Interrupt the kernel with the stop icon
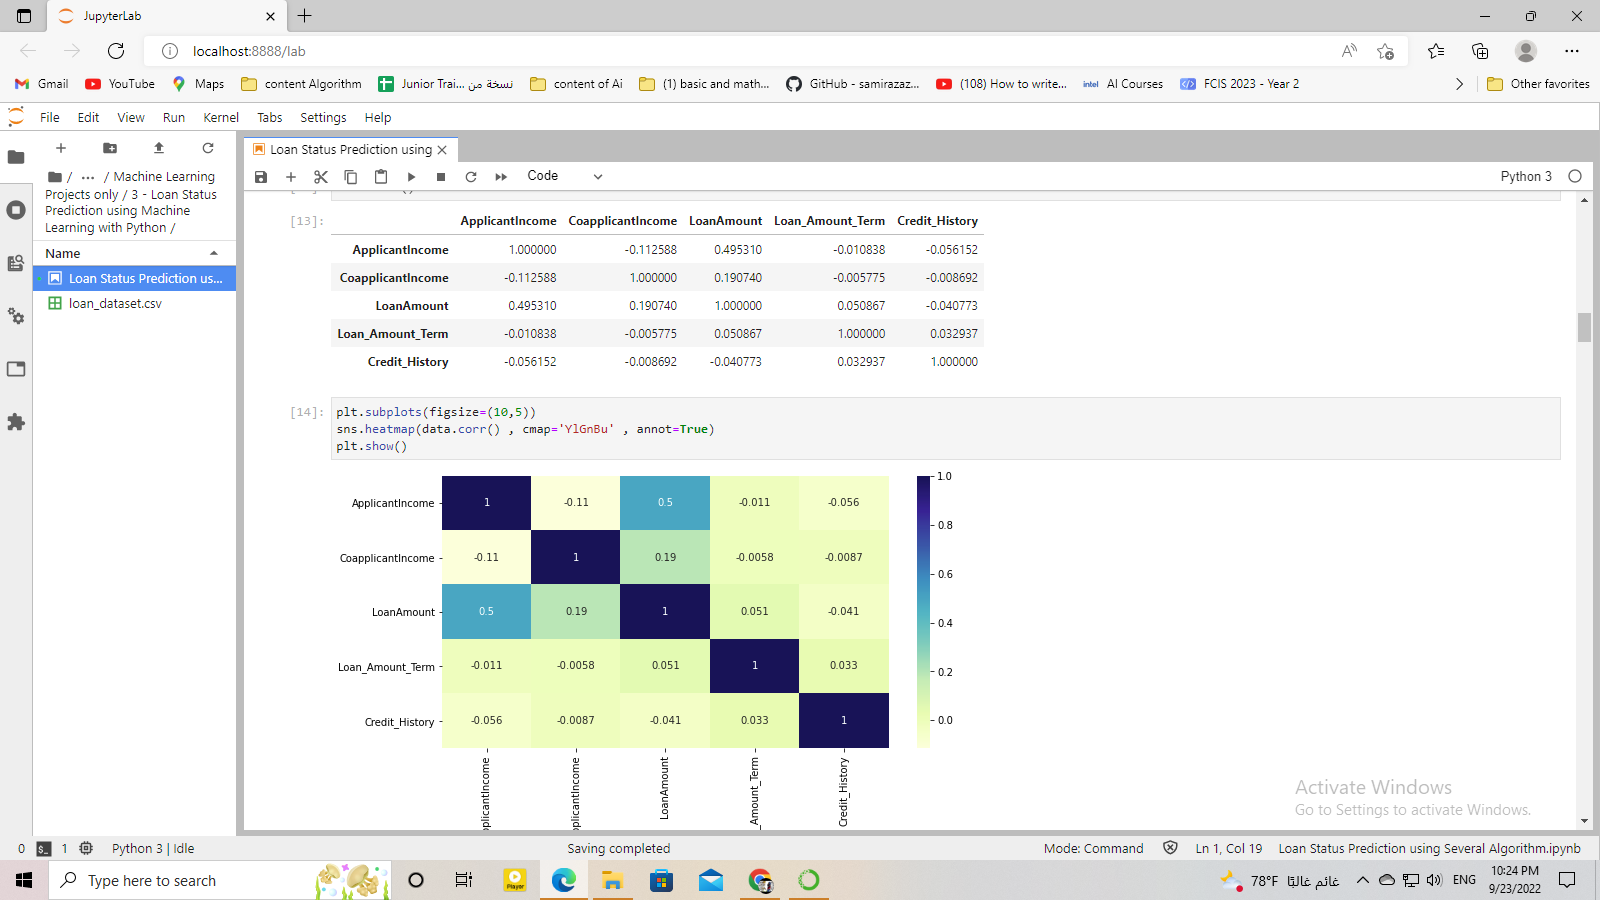This screenshot has width=1600, height=900. (440, 176)
